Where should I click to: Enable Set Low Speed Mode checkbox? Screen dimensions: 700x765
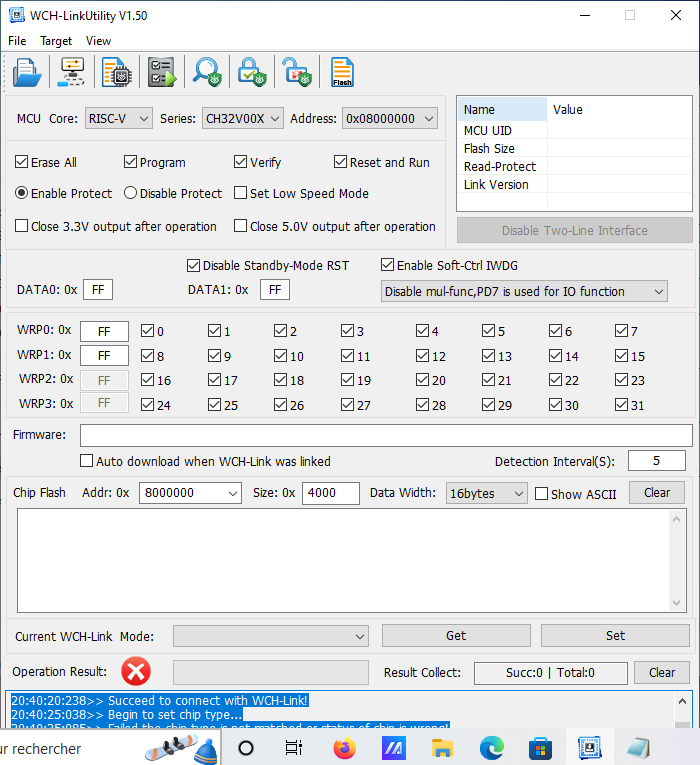click(241, 193)
